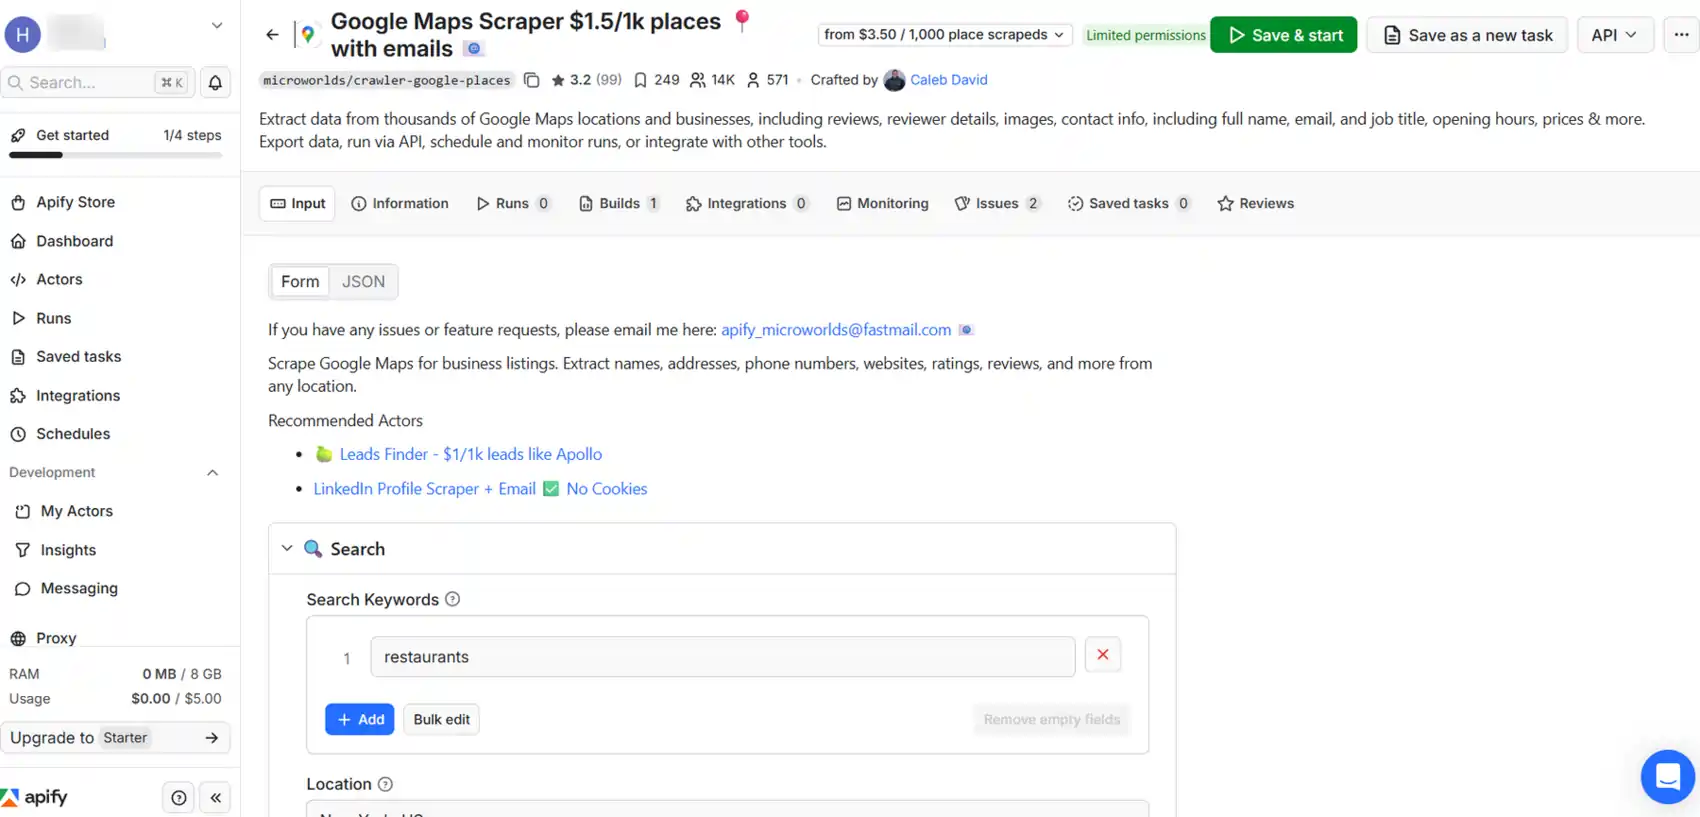1700x817 pixels.
Task: Remove the restaurants keyword with red X
Action: click(x=1103, y=655)
